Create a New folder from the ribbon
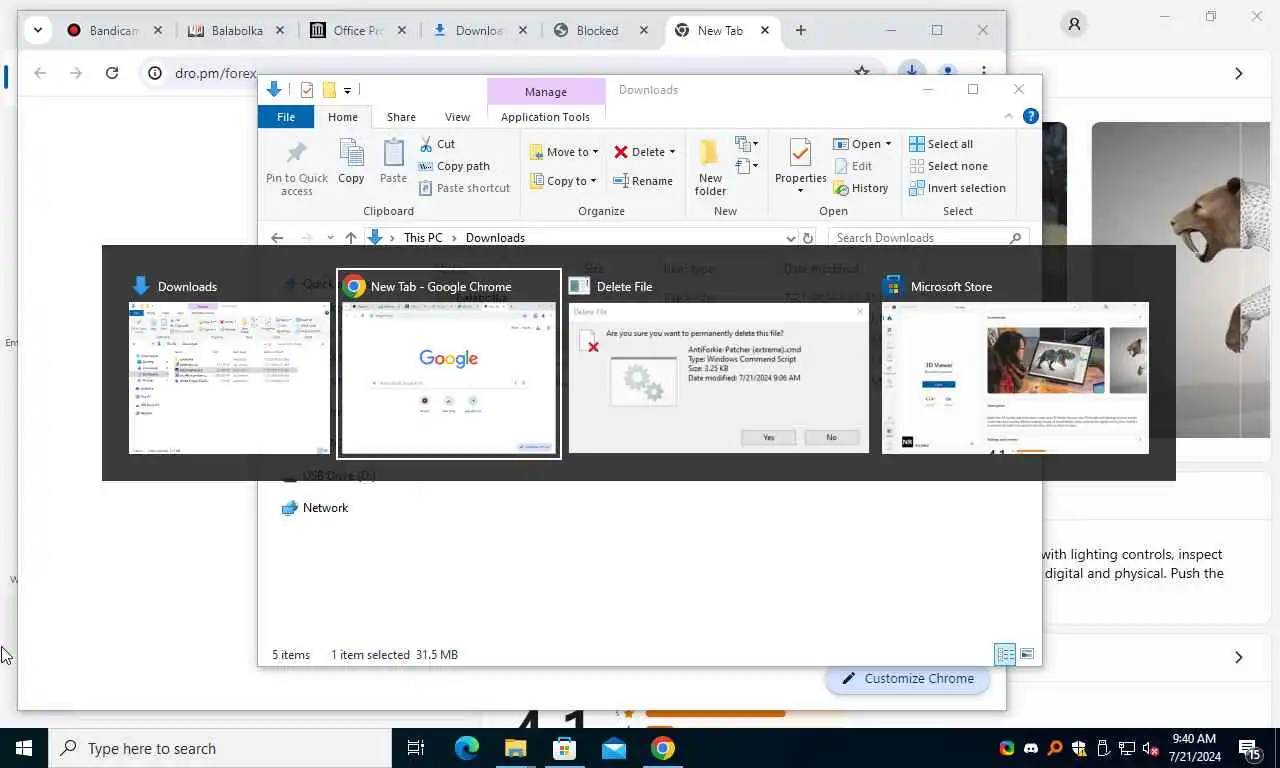 click(710, 167)
